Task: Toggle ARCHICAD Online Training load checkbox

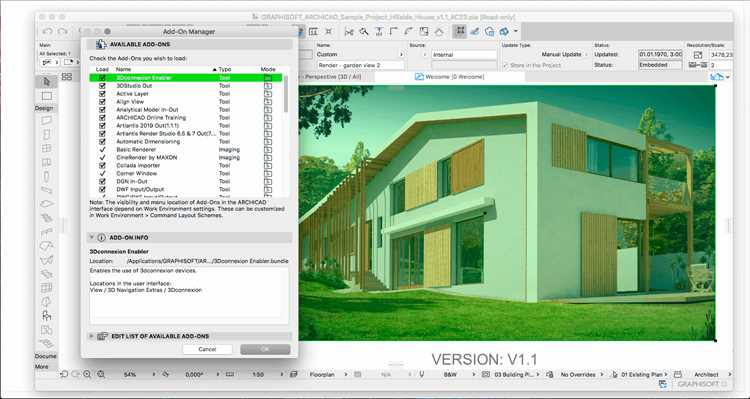Action: click(102, 118)
